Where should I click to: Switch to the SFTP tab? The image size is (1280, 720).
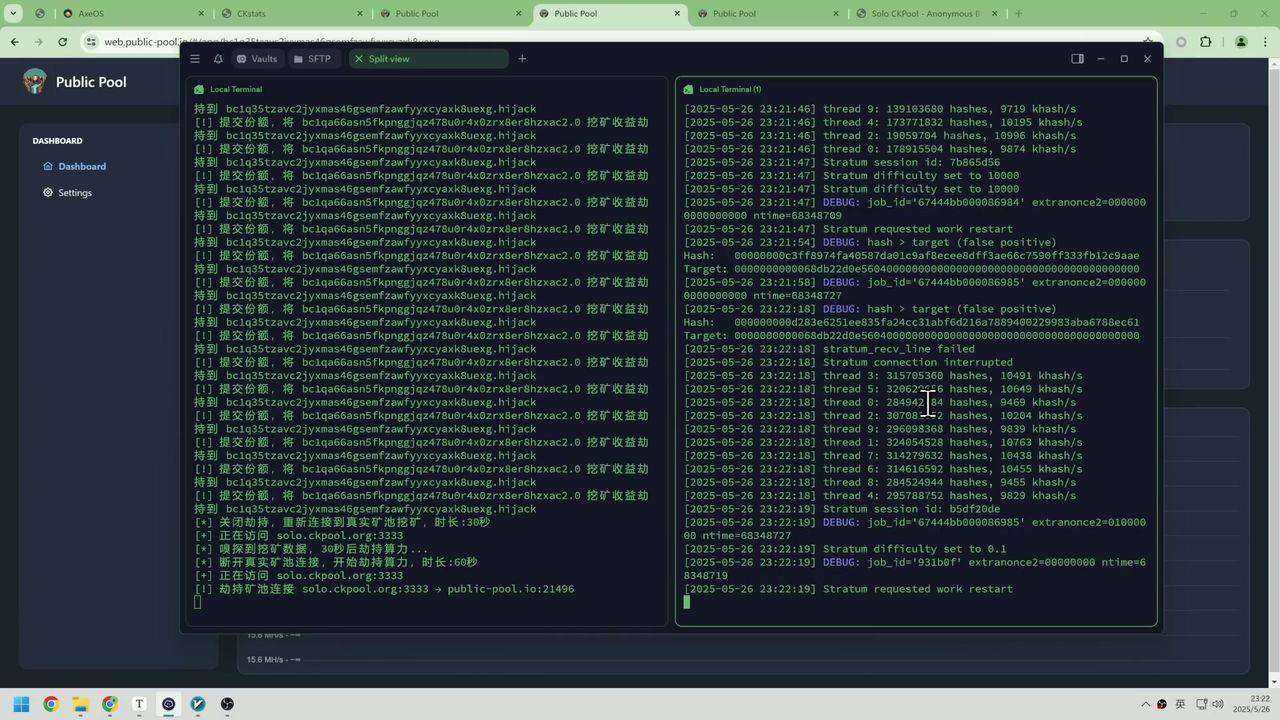pos(312,59)
